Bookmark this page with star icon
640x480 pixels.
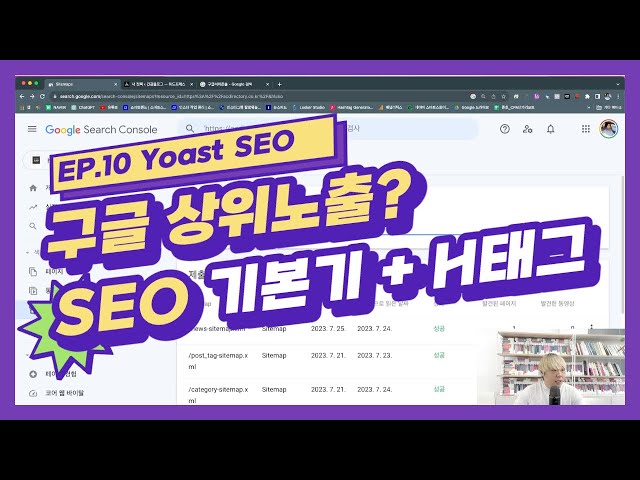point(503,96)
